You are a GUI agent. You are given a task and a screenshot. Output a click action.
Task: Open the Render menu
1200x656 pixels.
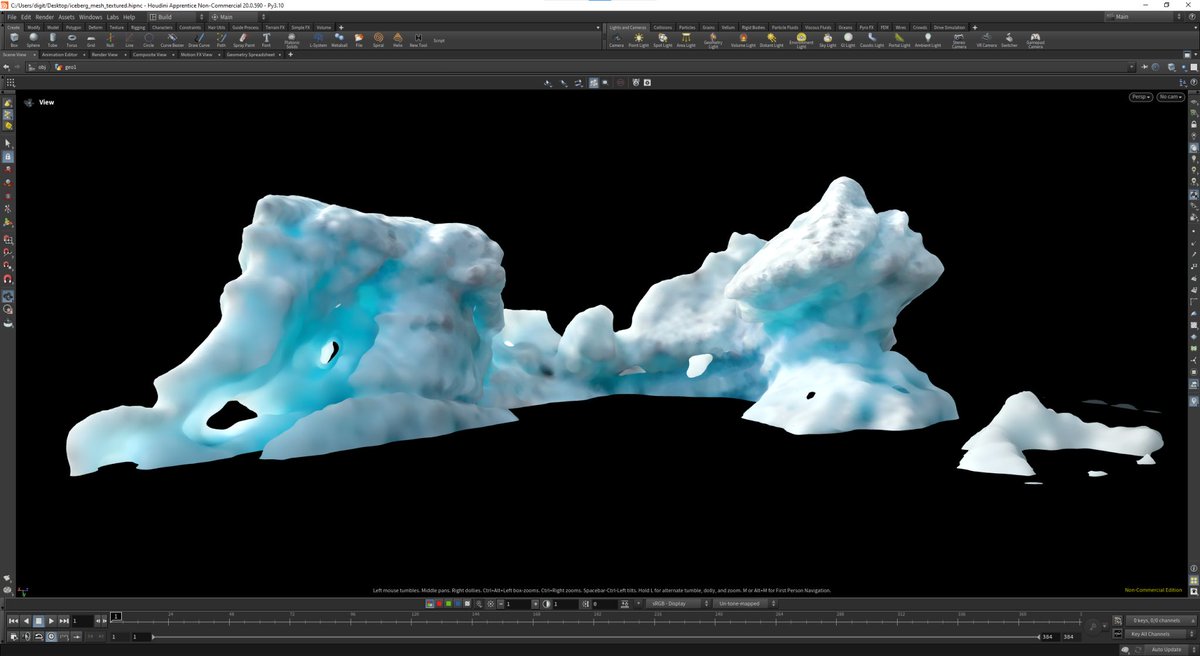44,17
